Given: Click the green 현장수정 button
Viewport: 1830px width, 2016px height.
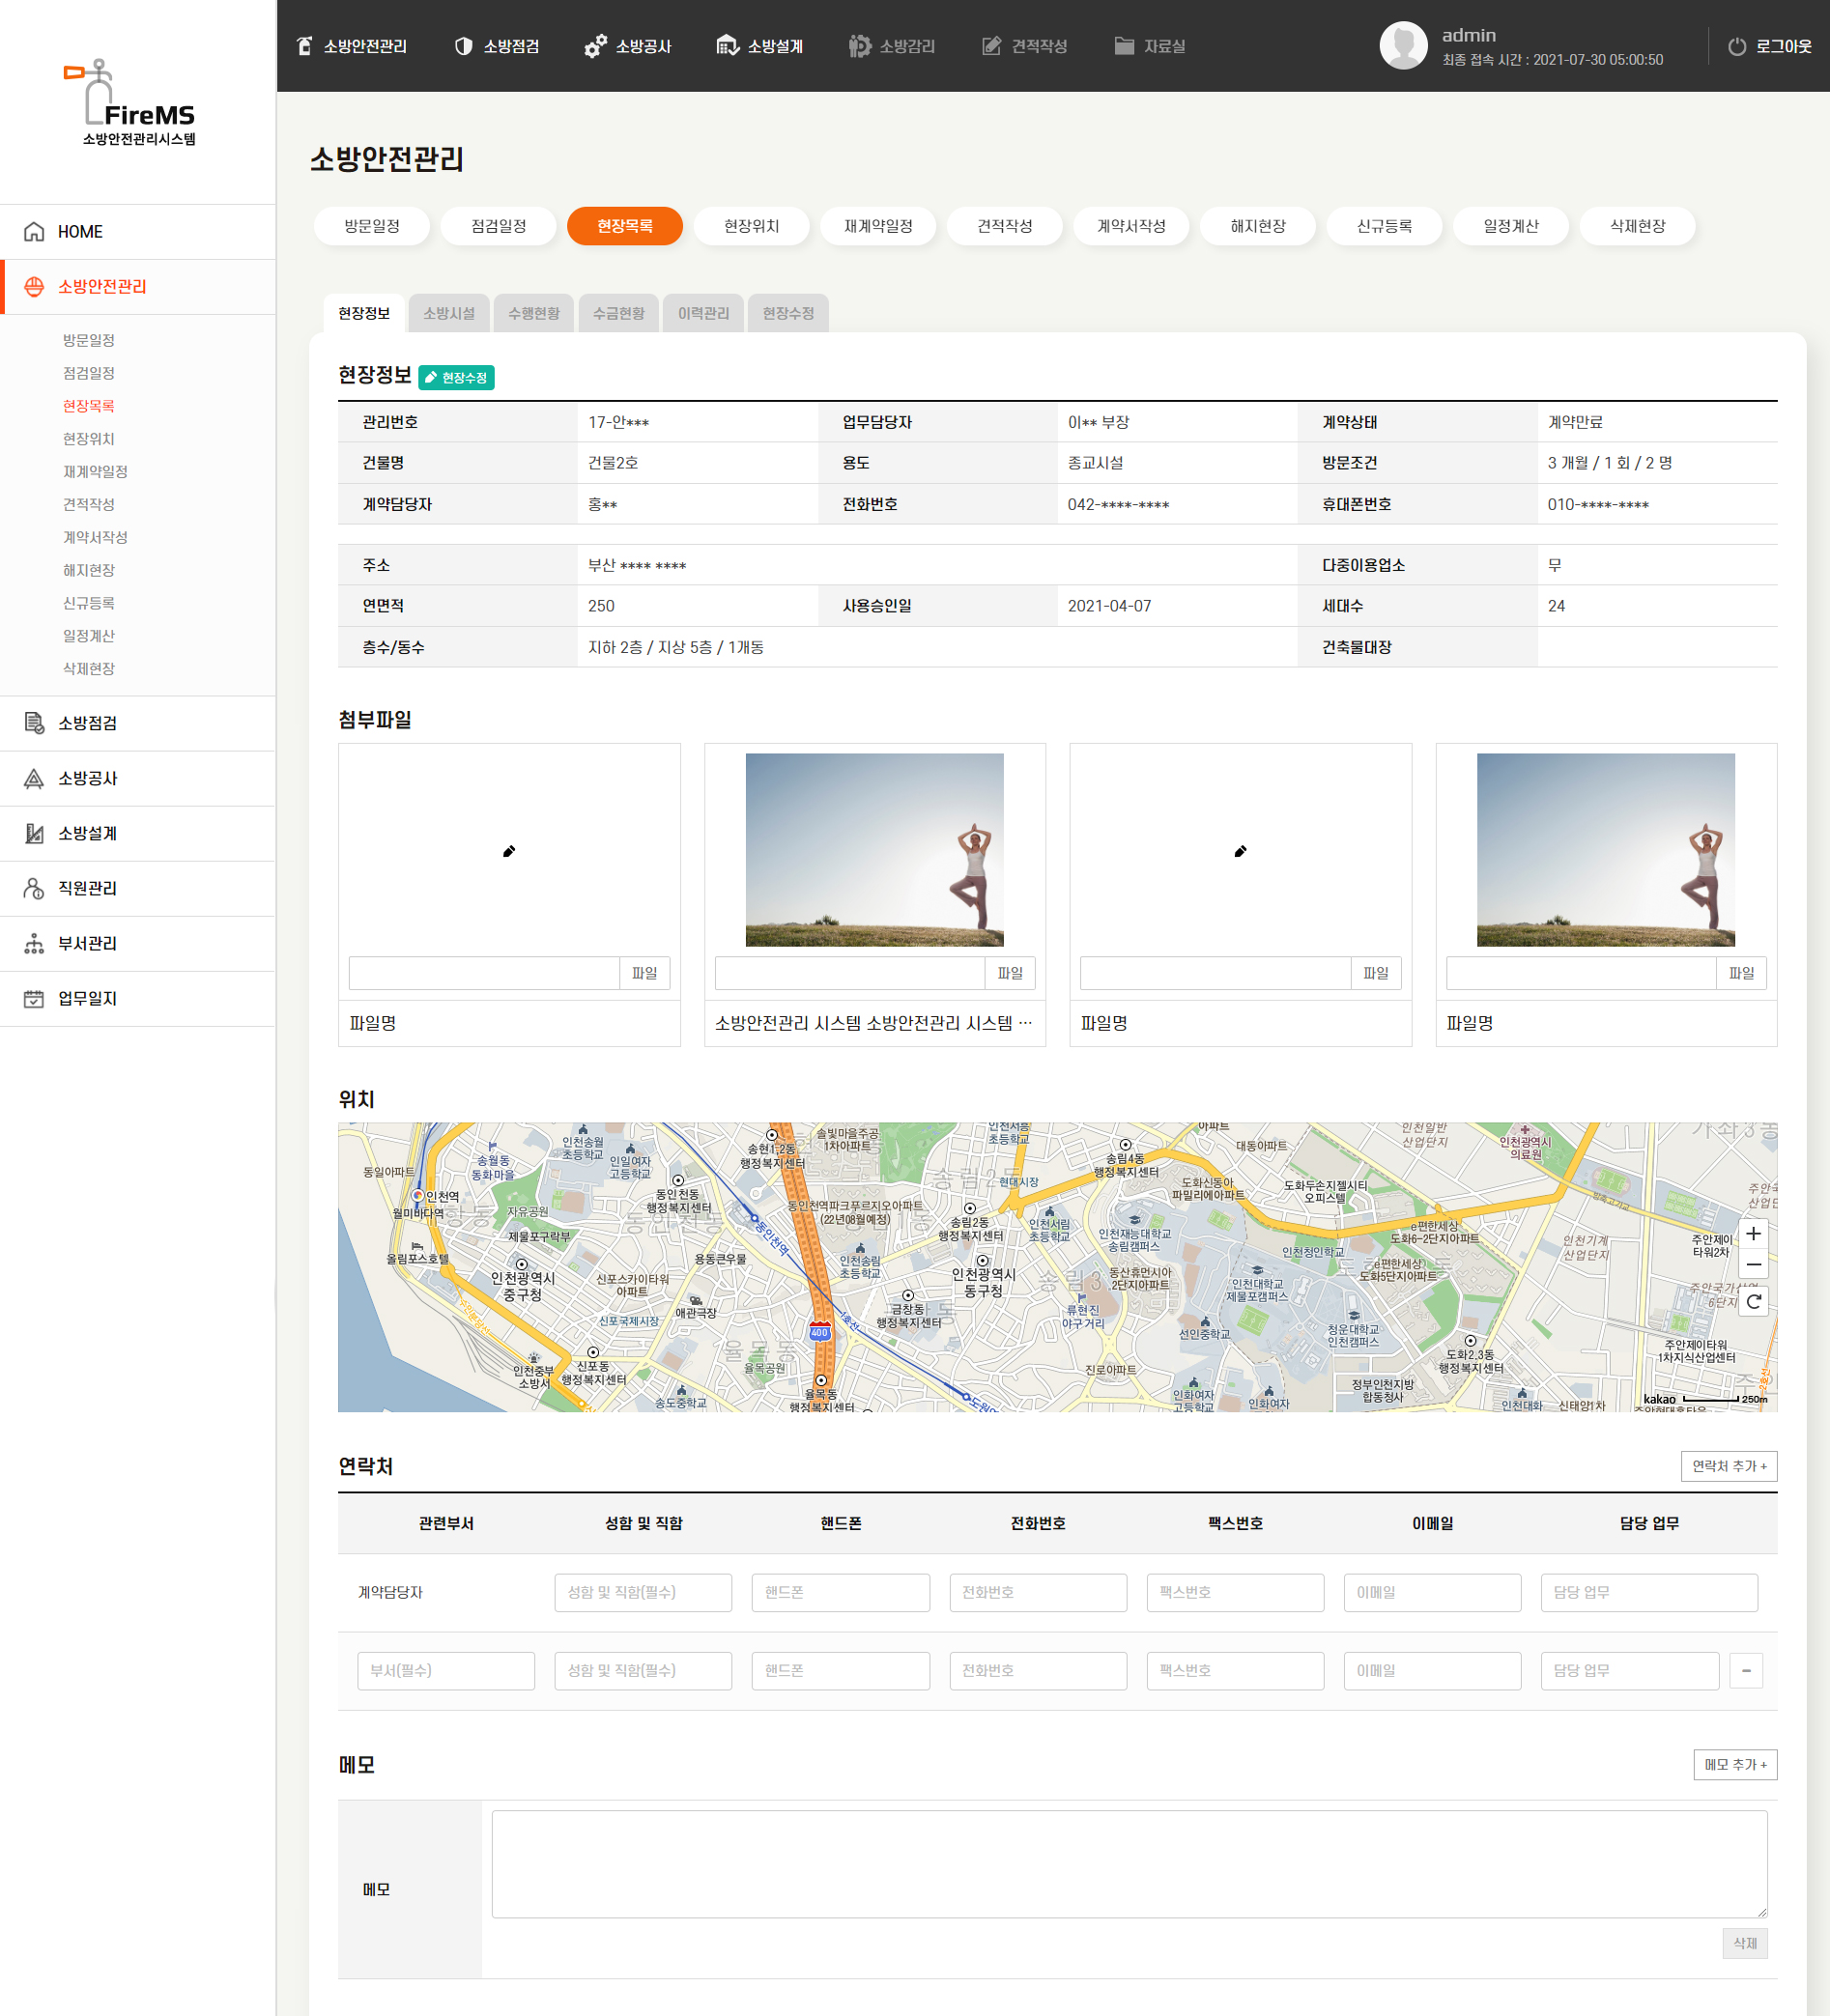Looking at the screenshot, I should point(456,377).
